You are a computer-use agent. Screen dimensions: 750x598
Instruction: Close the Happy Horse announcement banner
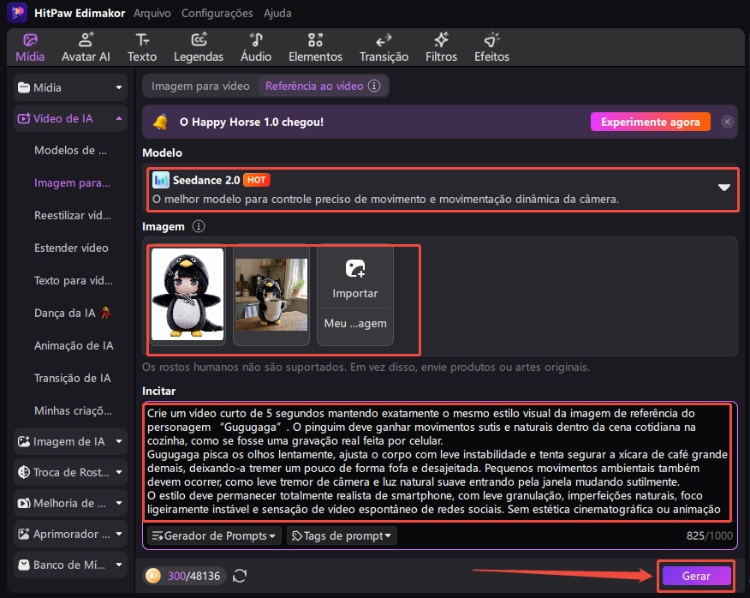click(727, 122)
